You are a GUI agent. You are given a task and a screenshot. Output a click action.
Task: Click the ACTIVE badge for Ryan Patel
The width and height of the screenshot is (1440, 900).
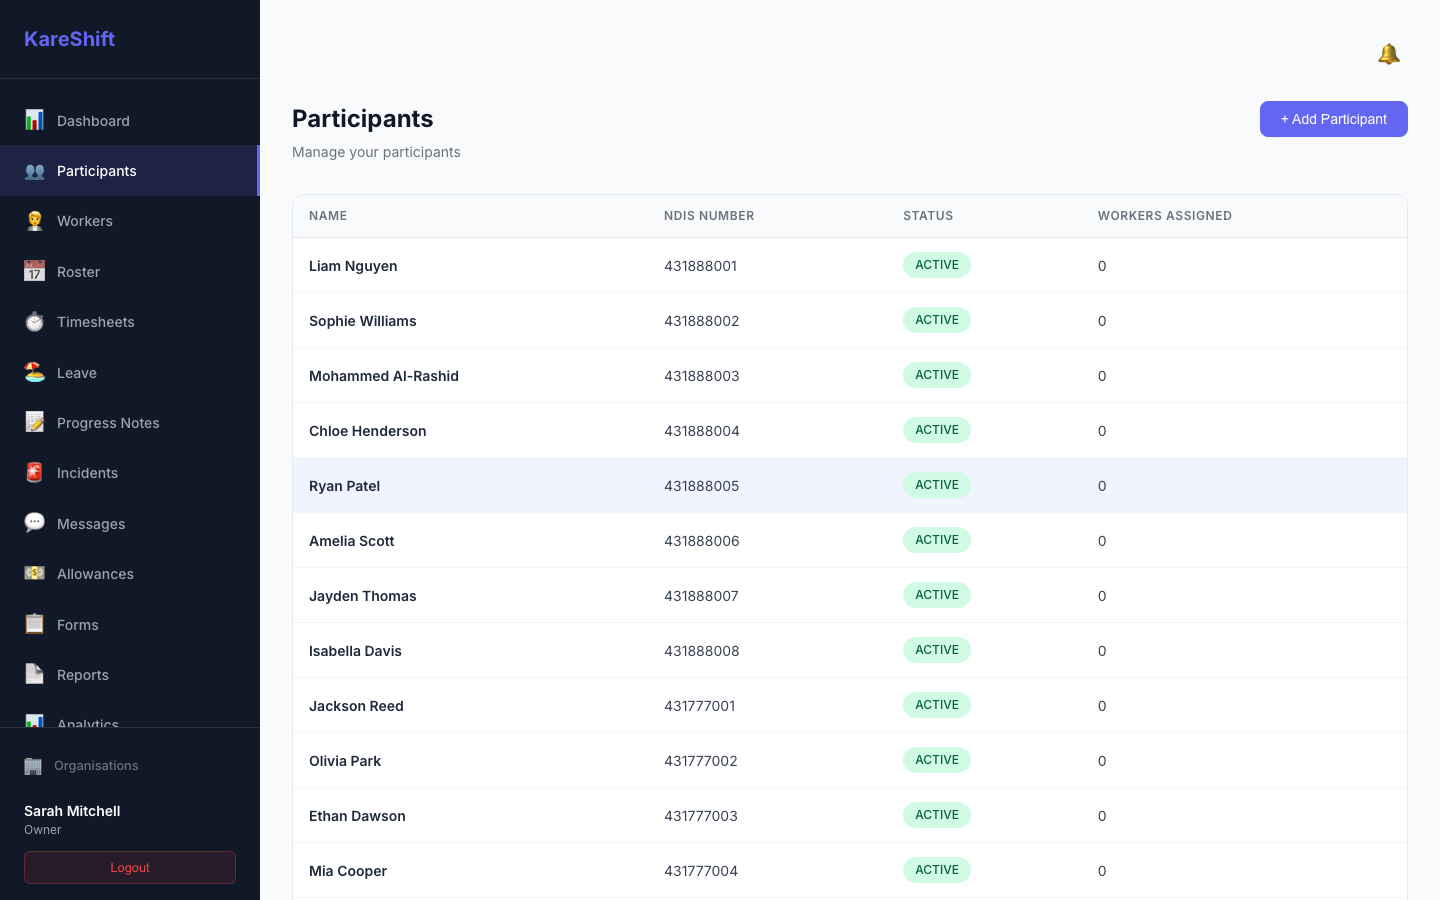tap(937, 485)
